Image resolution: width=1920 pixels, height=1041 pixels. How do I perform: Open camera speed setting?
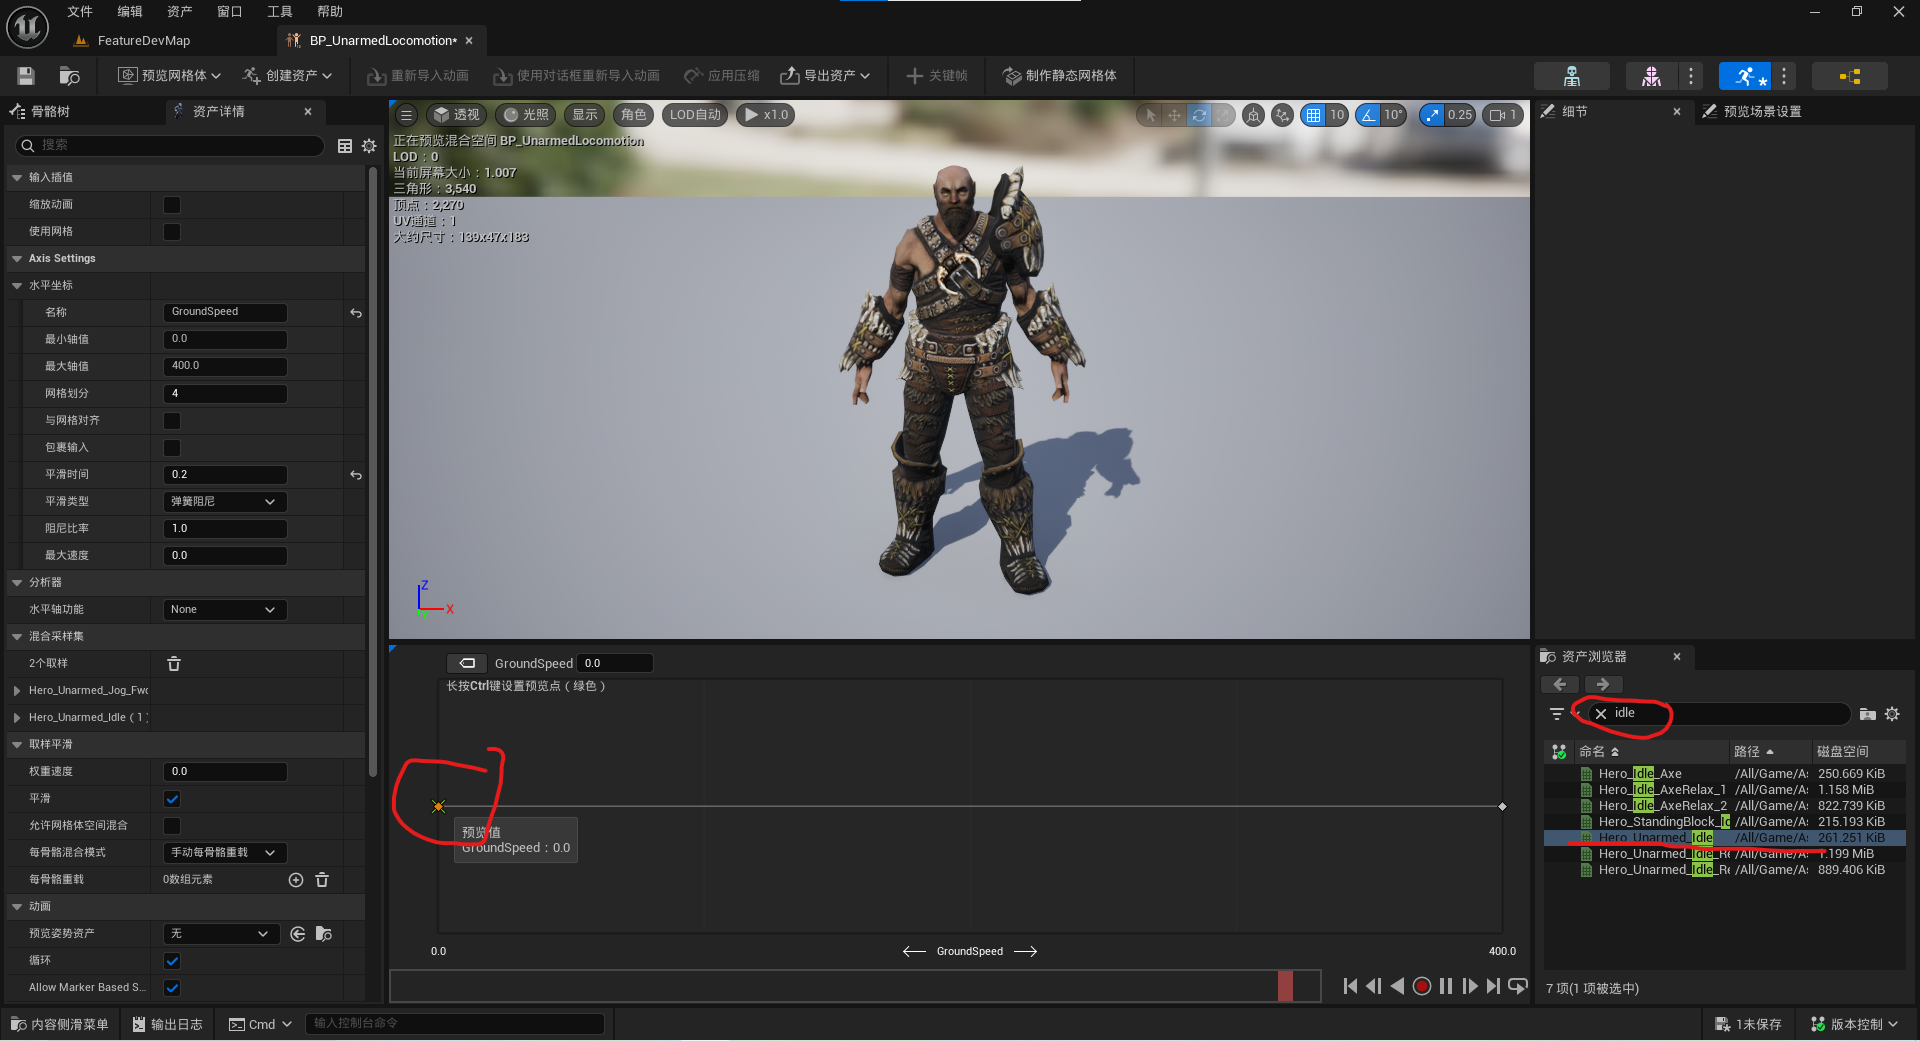pos(1503,115)
